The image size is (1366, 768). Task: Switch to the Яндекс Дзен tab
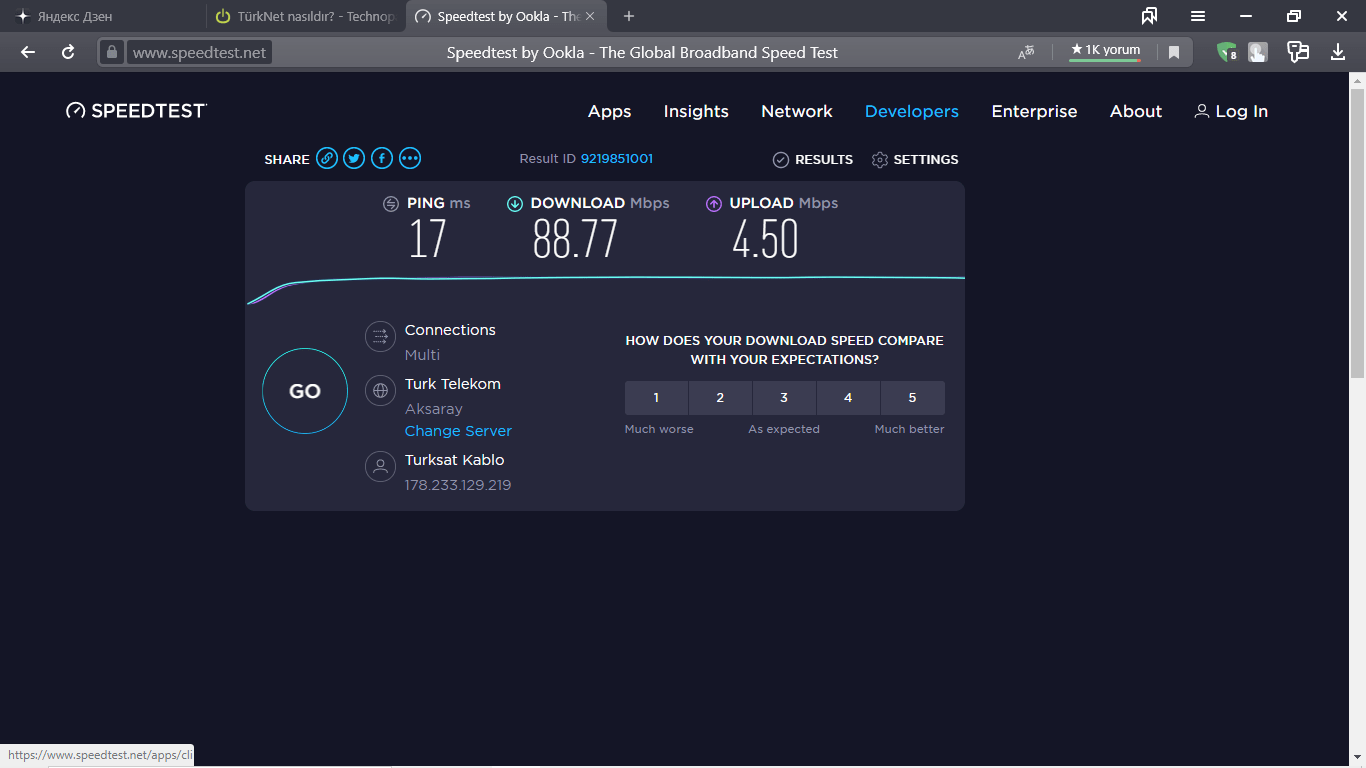(x=103, y=16)
